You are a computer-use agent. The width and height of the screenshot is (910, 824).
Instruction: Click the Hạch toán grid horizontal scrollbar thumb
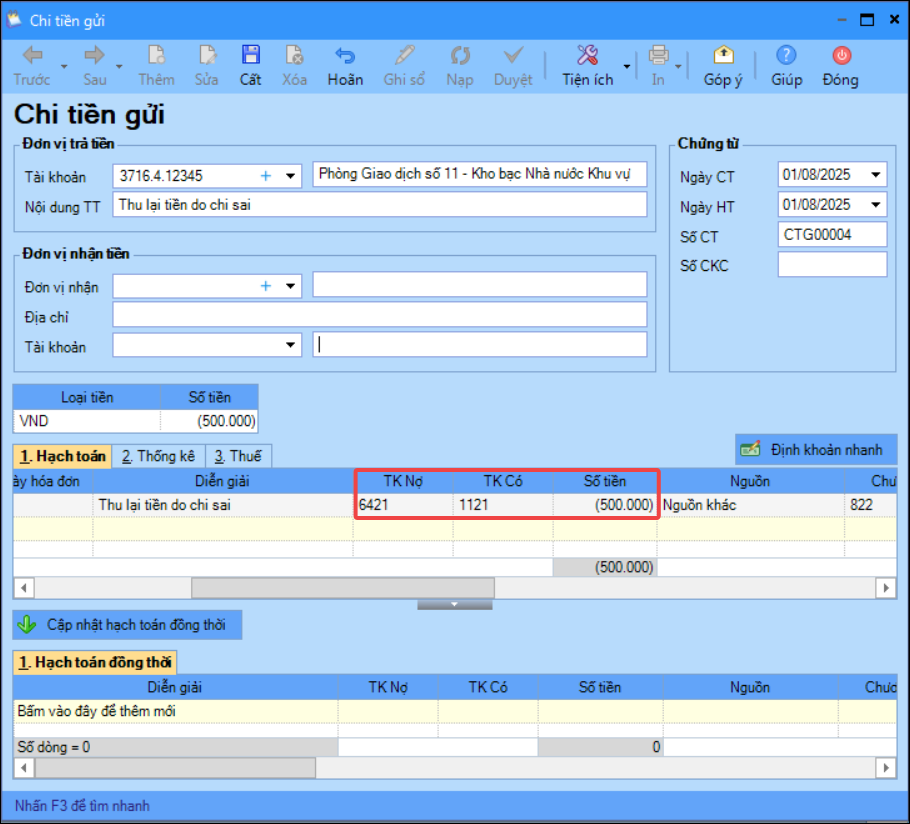click(343, 588)
